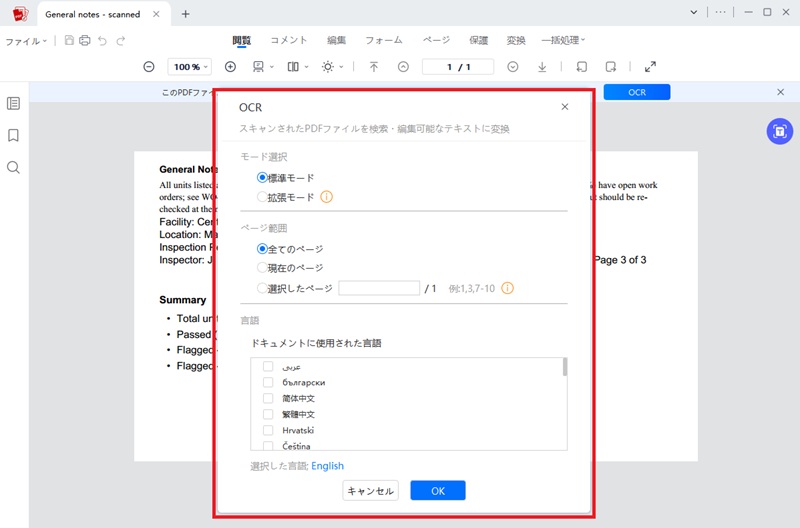Zoom out with the minus icon
800x528 pixels.
coord(148,67)
